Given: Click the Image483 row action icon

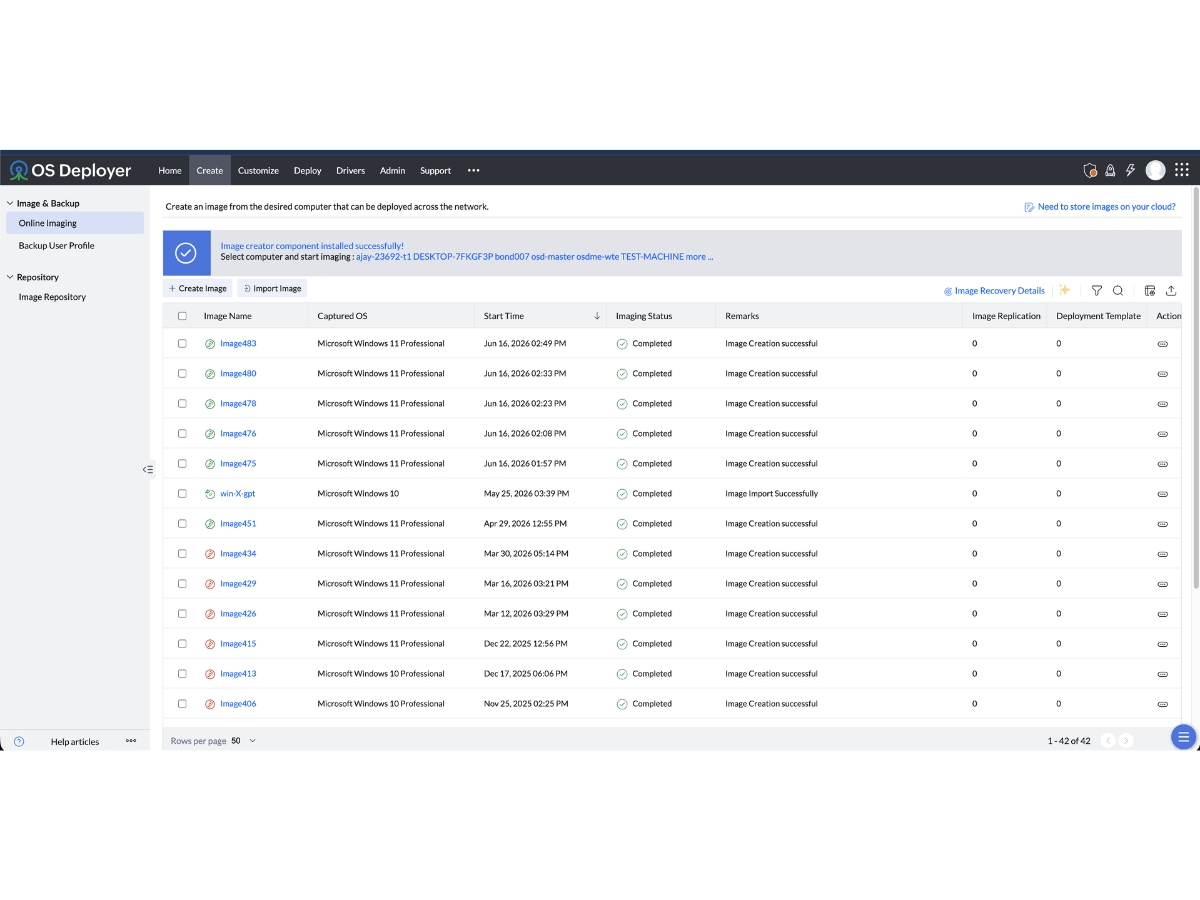Looking at the screenshot, I should click(1162, 343).
